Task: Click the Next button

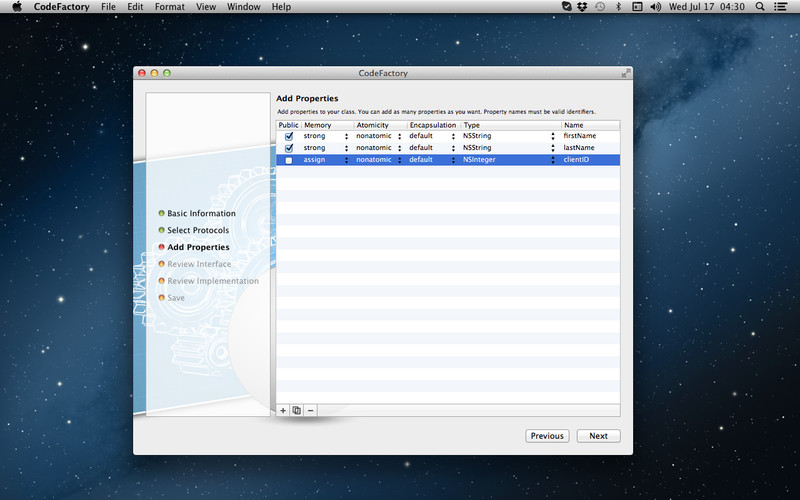Action: [x=598, y=436]
